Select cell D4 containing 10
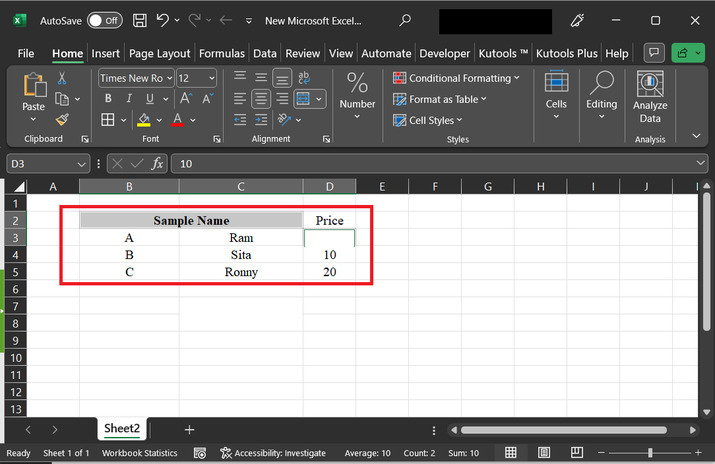Viewport: 715px width, 464px height. (329, 255)
